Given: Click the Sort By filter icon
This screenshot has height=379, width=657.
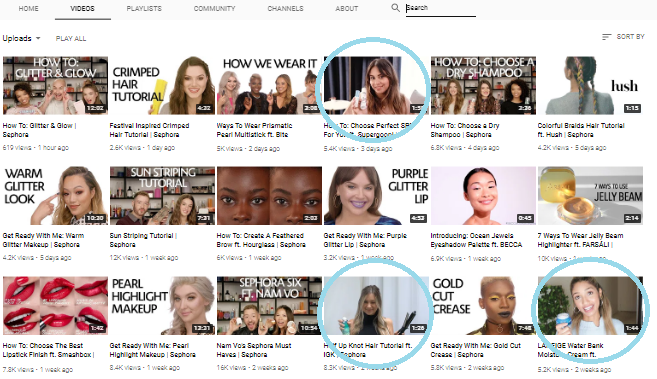Looking at the screenshot, I should point(606,37).
